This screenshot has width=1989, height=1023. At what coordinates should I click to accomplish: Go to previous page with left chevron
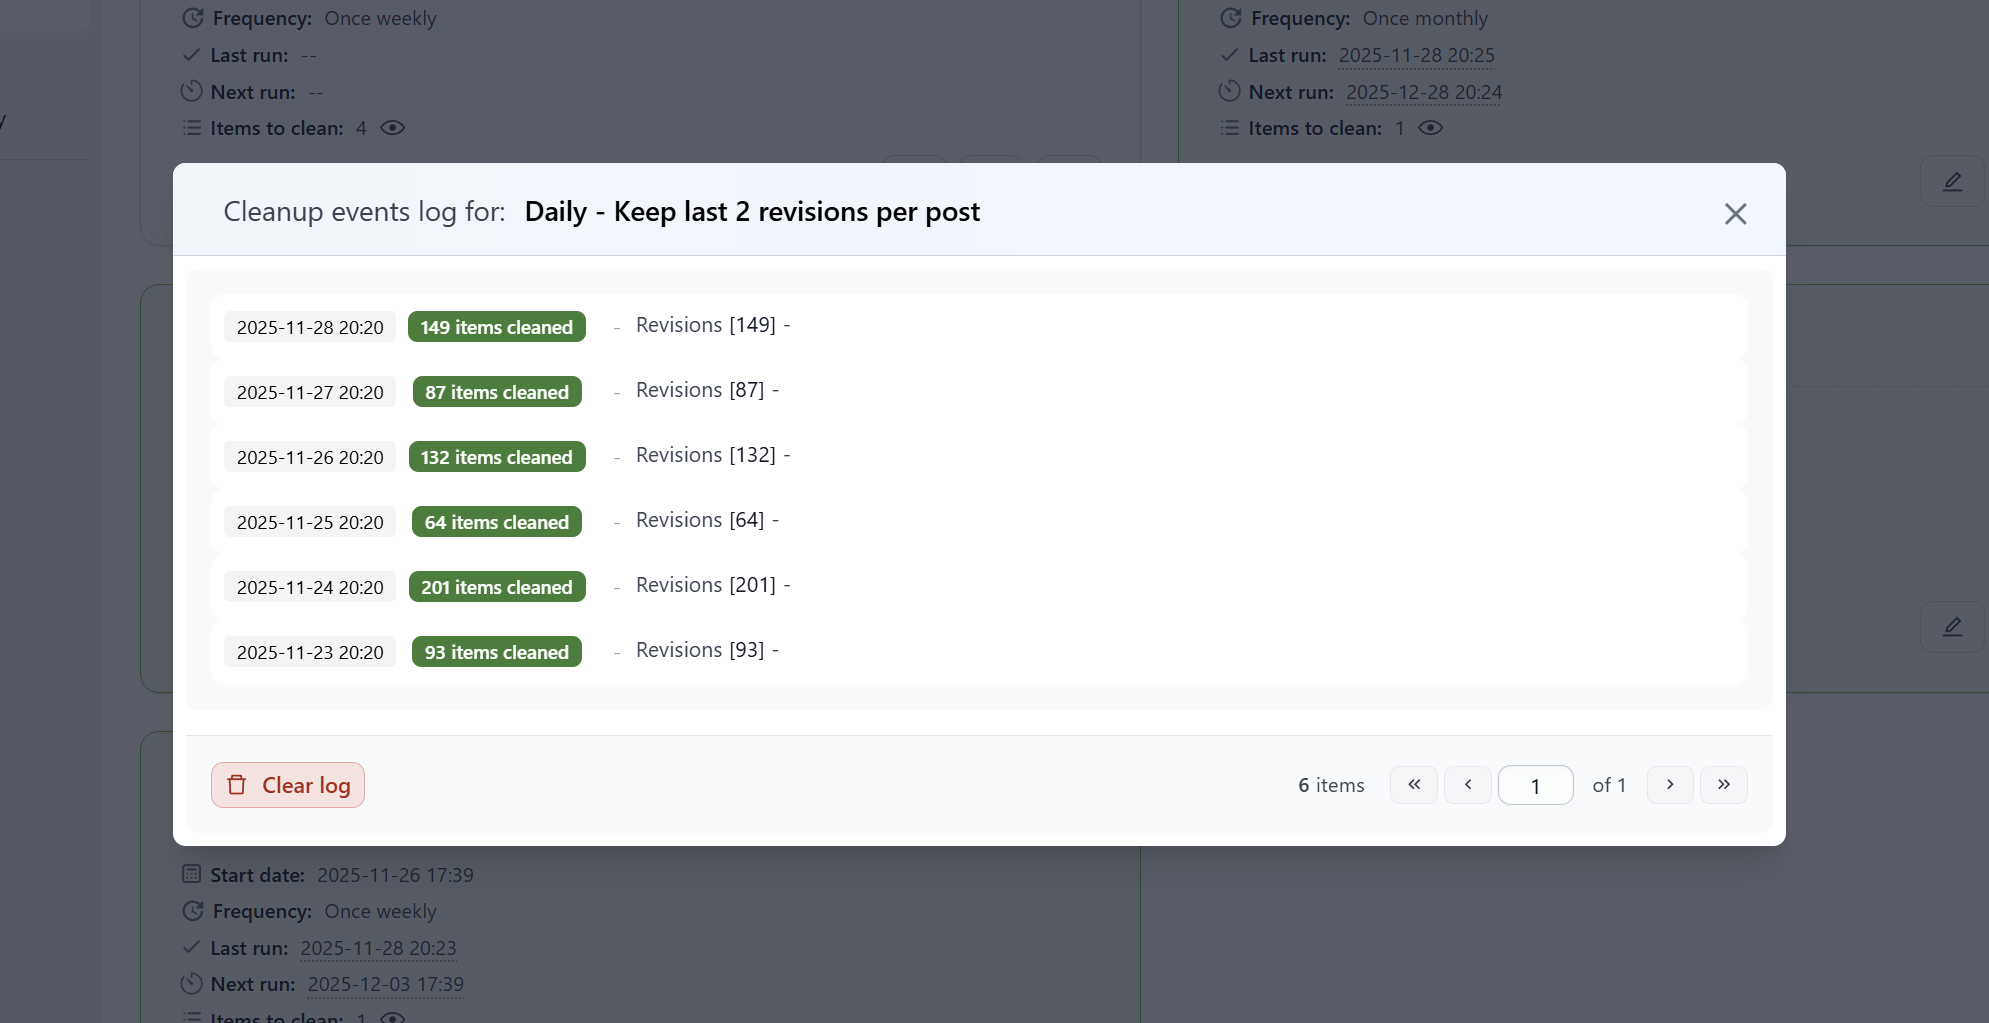(x=1467, y=785)
